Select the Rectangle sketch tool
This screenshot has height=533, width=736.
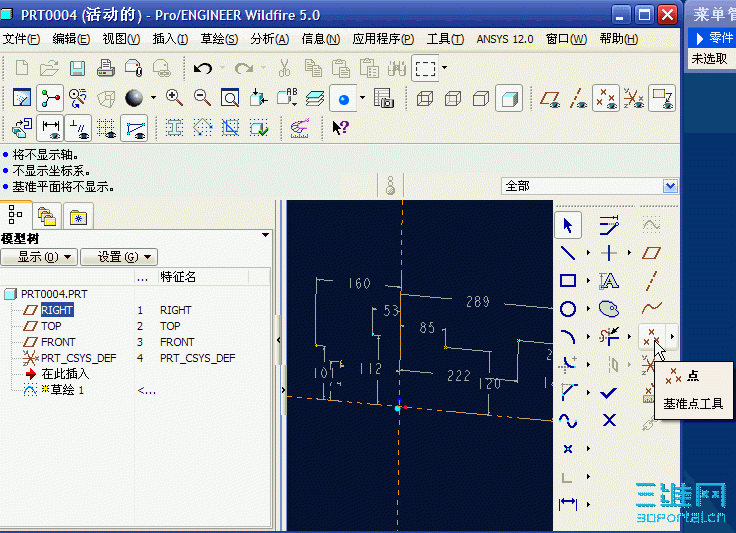568,281
